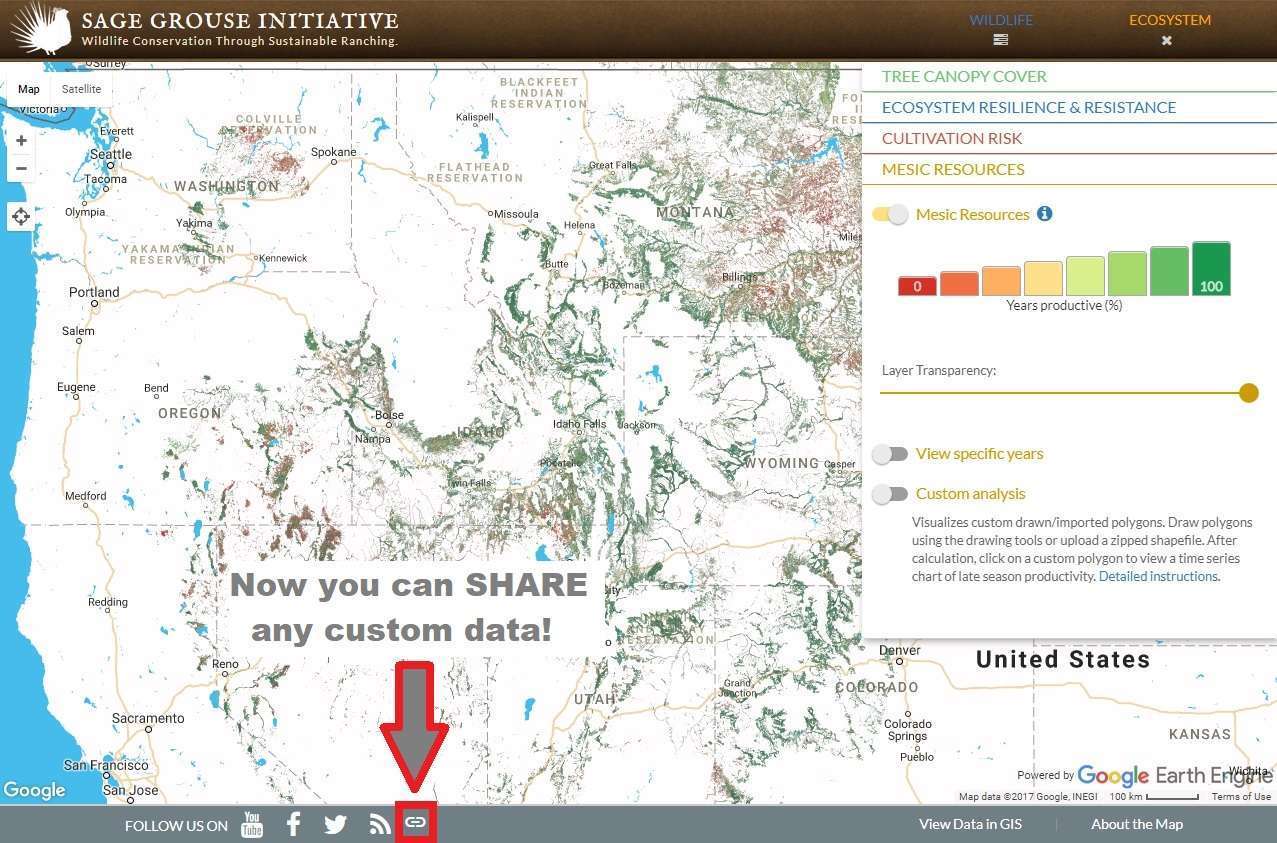The width and height of the screenshot is (1277, 843).
Task: Open the YouTube channel icon
Action: pos(252,825)
